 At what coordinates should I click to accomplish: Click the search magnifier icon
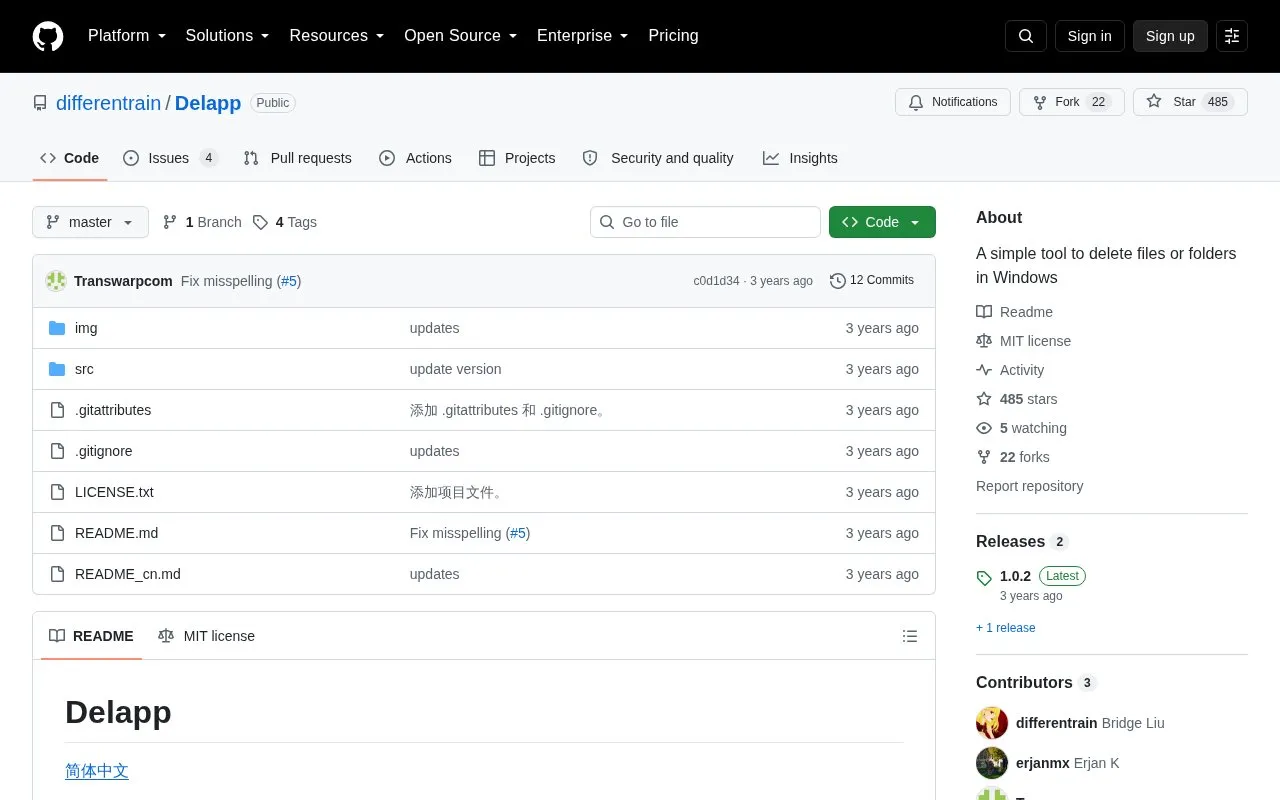1026,36
